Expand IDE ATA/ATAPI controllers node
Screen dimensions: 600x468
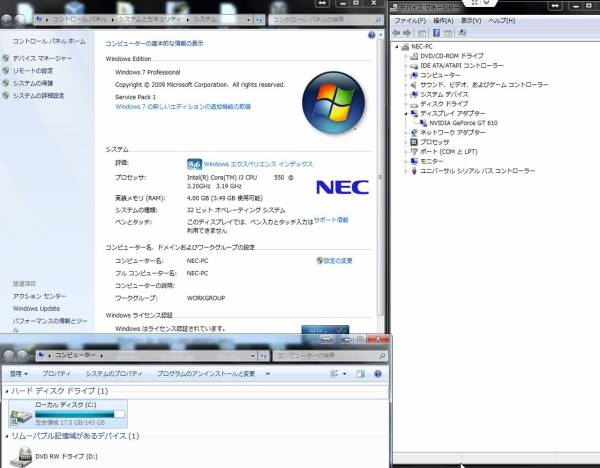coord(406,66)
